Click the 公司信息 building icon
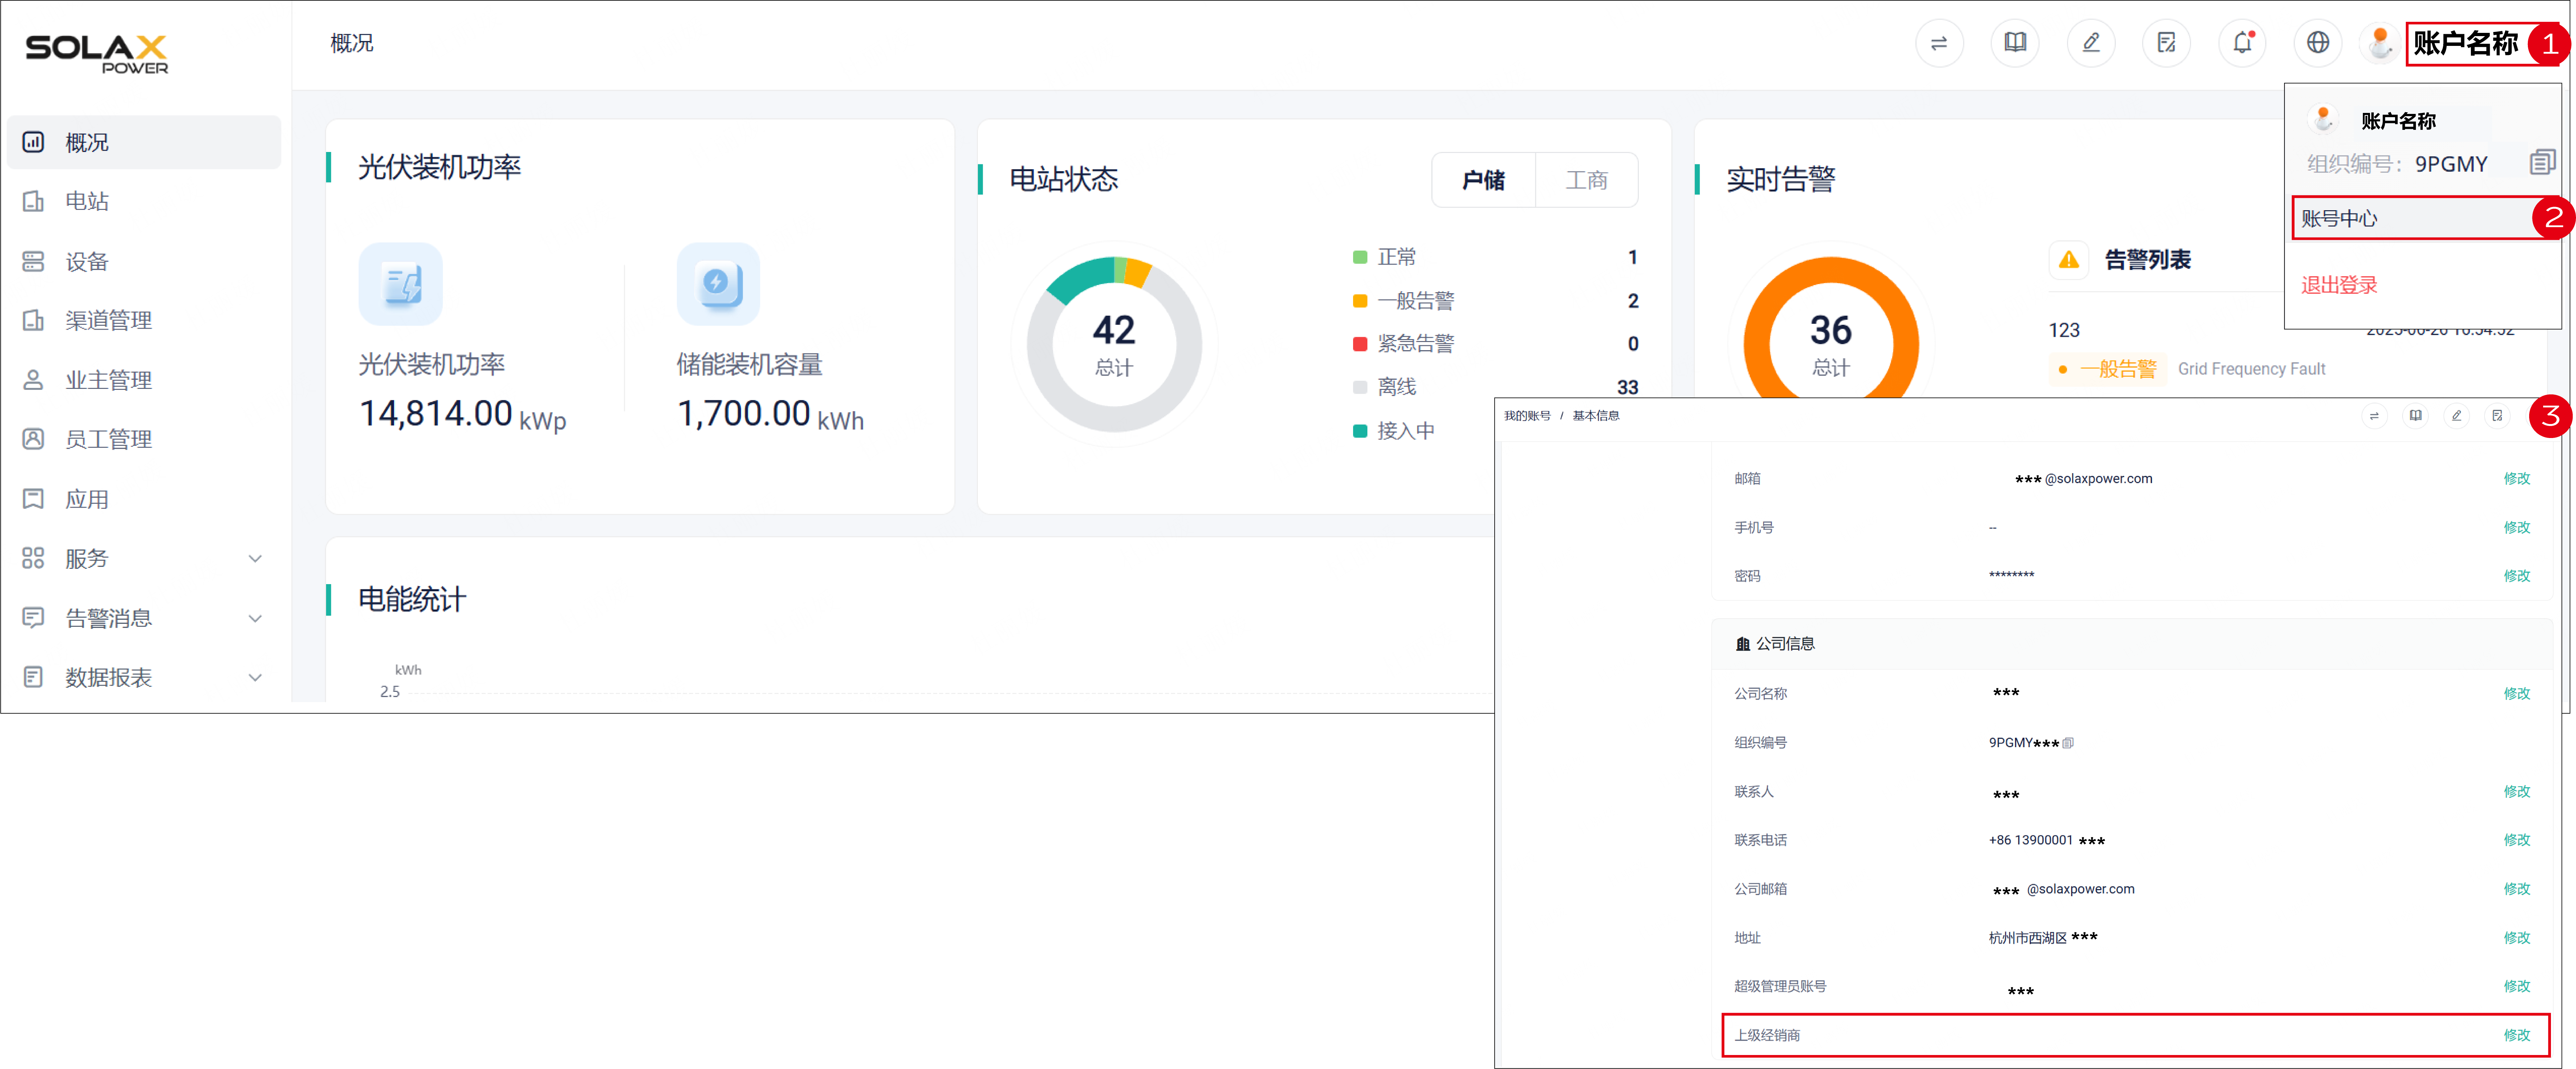Screen dimensions: 2576x1069 (1743, 644)
